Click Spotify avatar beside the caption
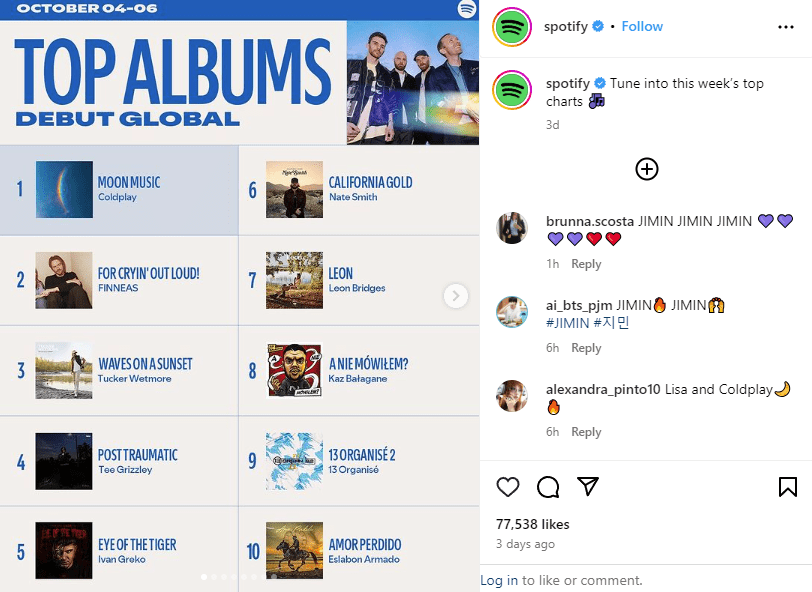Image resolution: width=812 pixels, height=592 pixels. pos(512,91)
